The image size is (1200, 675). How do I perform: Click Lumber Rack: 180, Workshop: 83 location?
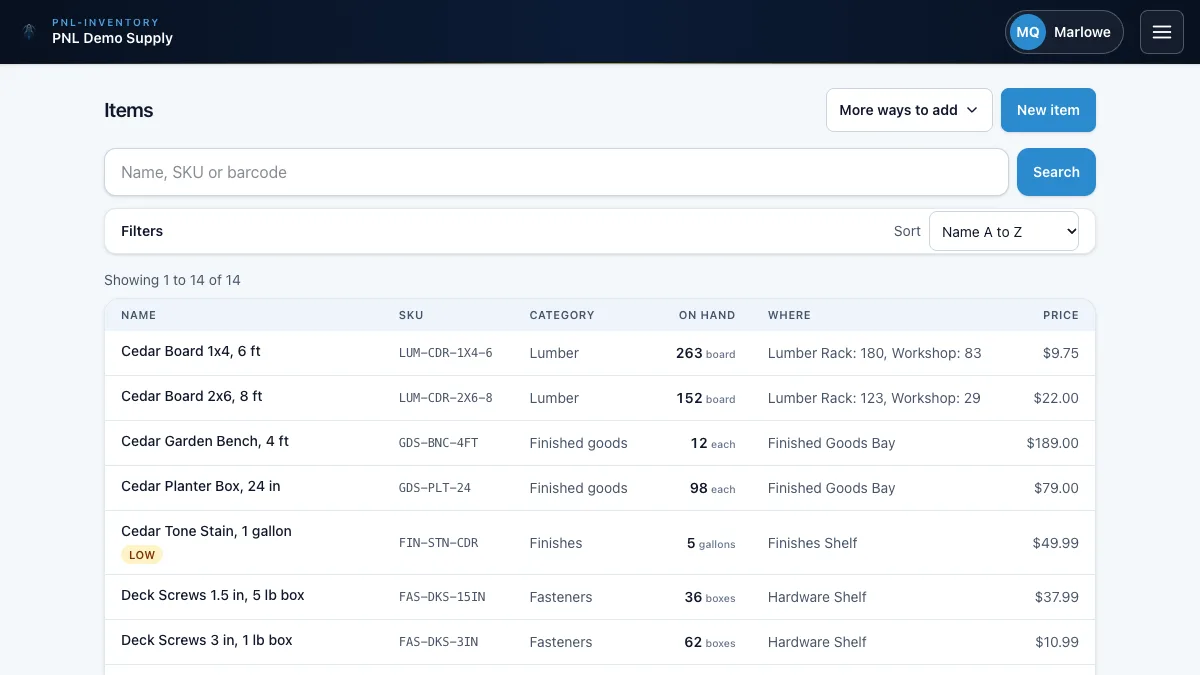click(875, 353)
